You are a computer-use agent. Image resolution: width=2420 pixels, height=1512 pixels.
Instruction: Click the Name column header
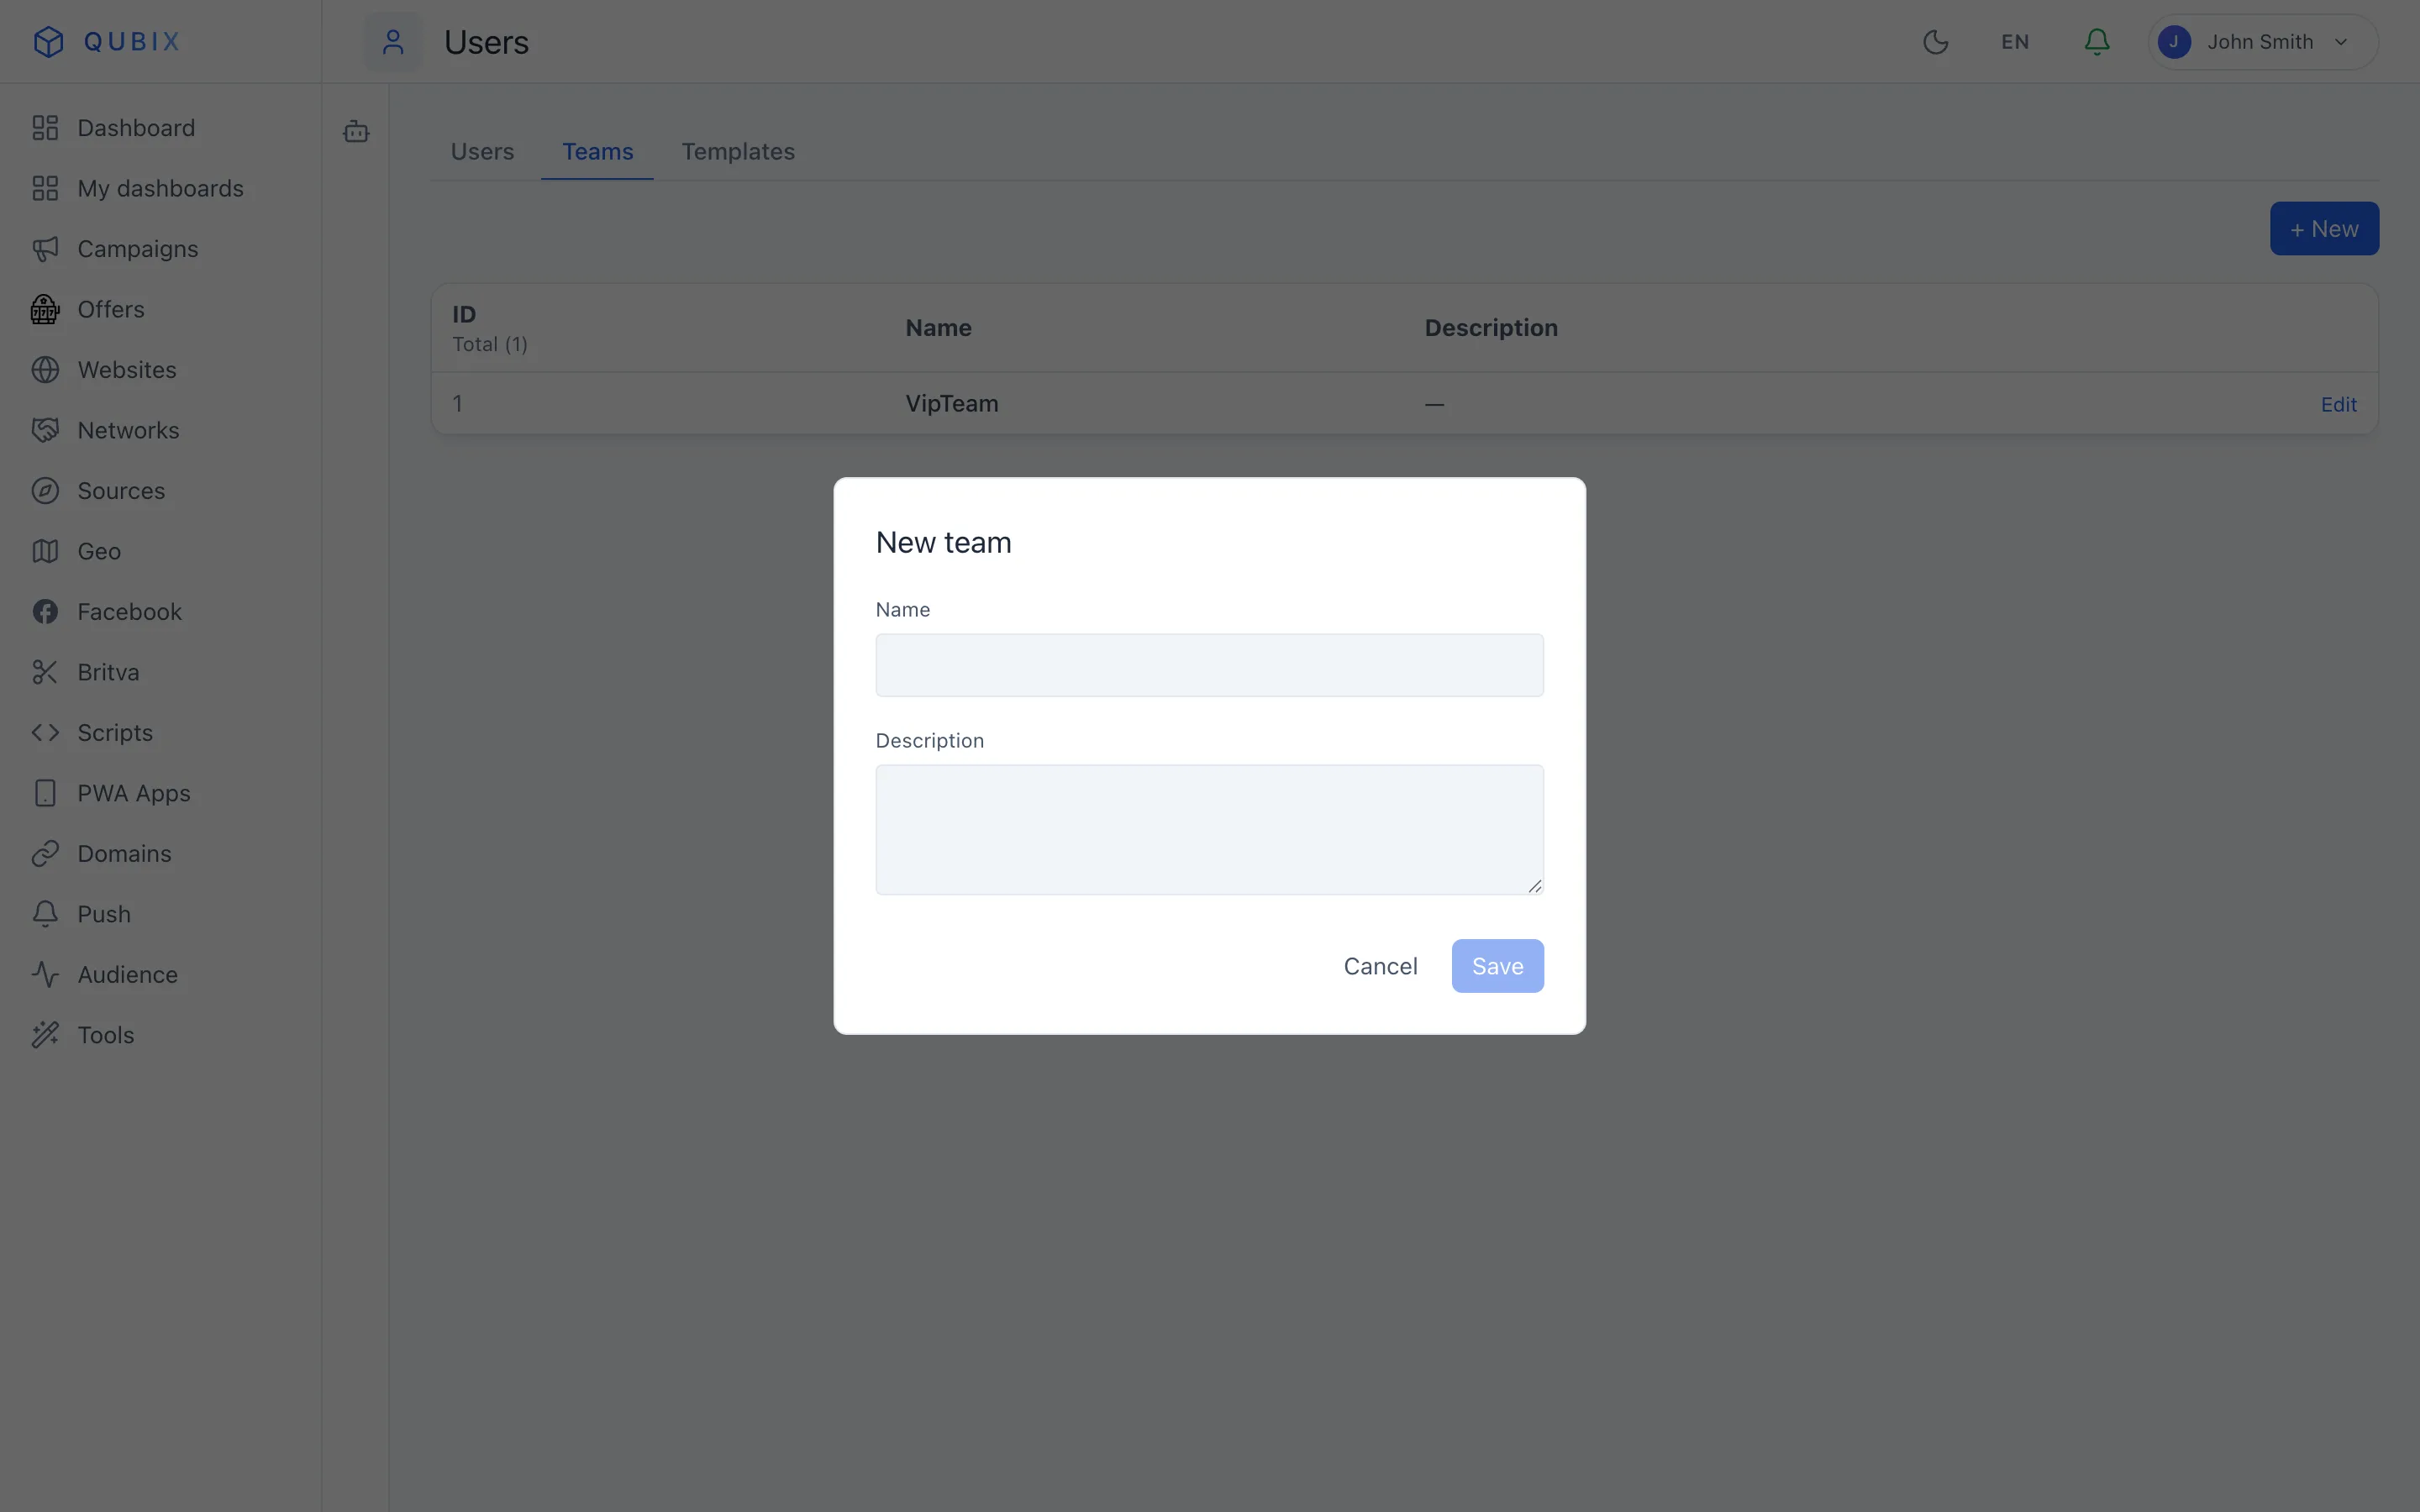[938, 328]
